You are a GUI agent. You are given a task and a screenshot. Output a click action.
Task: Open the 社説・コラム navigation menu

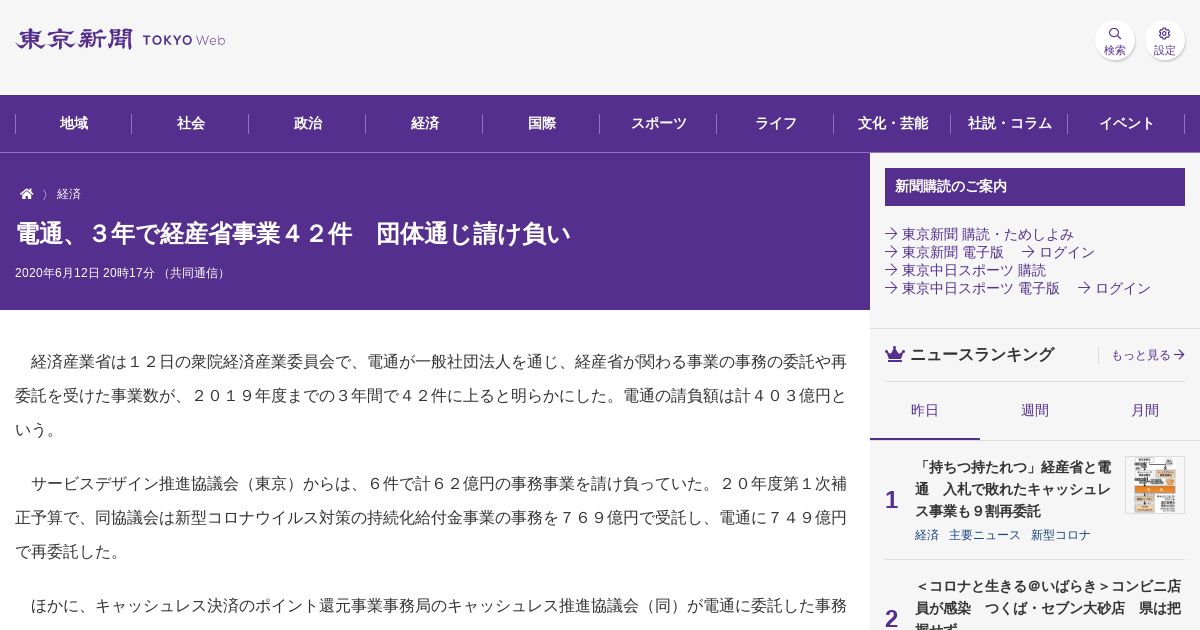click(x=1010, y=124)
